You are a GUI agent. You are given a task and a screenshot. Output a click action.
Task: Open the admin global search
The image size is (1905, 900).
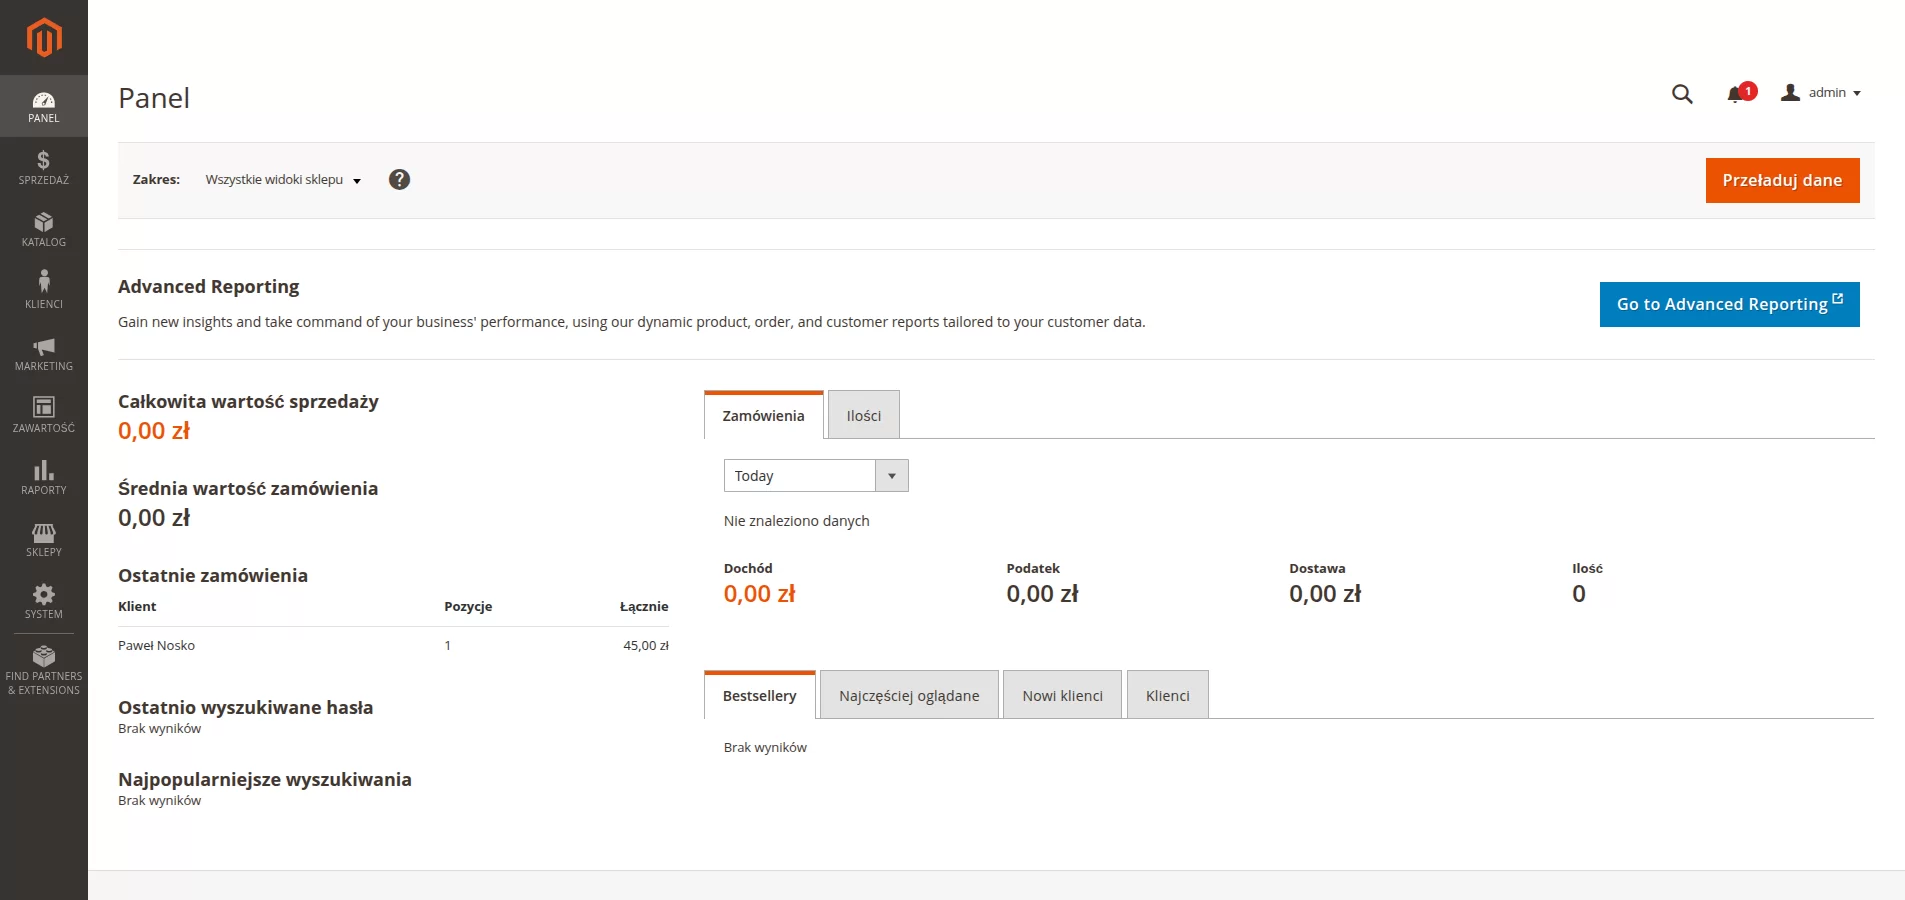coord(1682,93)
